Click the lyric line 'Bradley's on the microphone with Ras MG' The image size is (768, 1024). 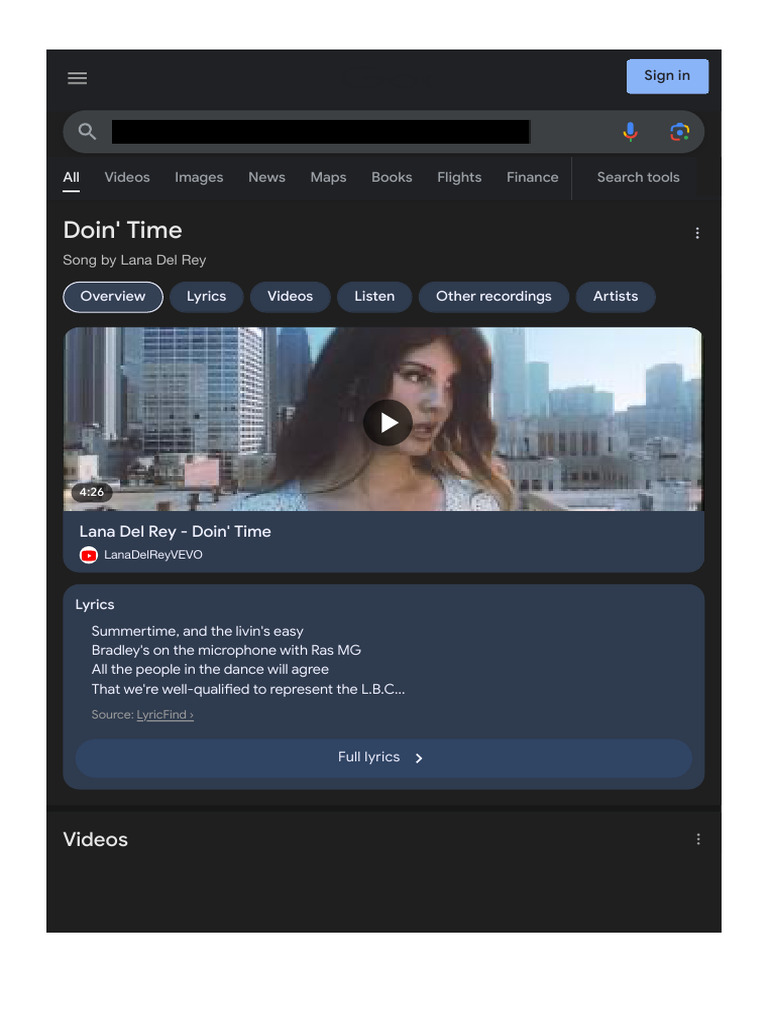pyautogui.click(x=226, y=650)
